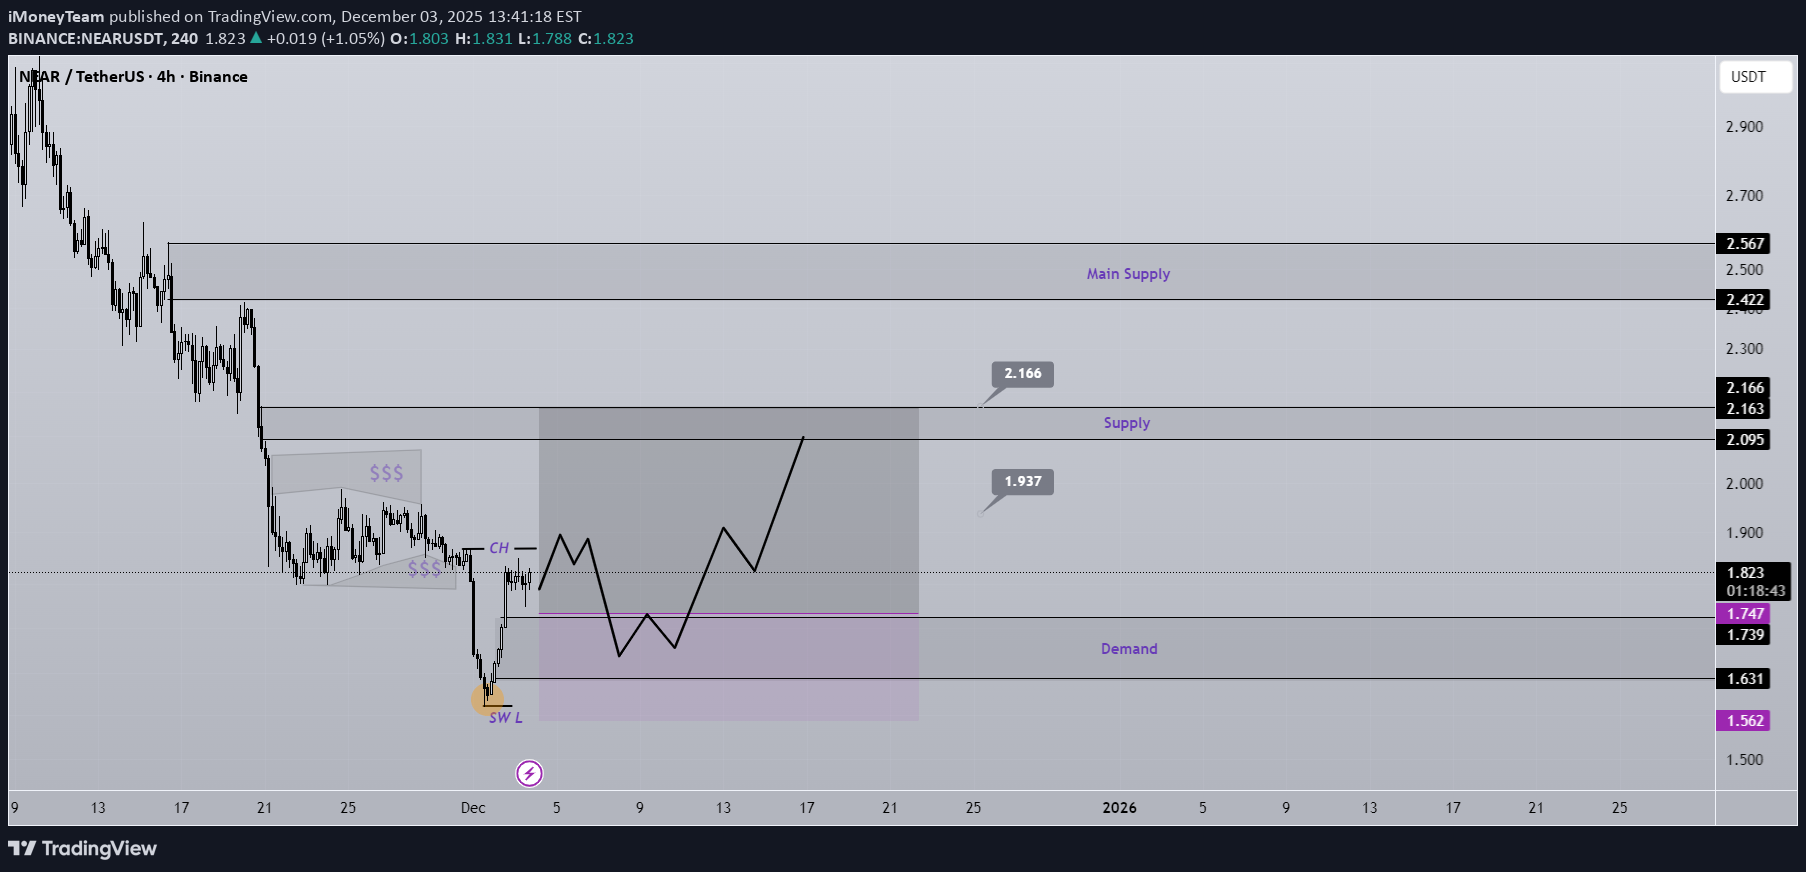Select the upper $$$ liquidity marker
The width and height of the screenshot is (1806, 872).
pos(386,473)
